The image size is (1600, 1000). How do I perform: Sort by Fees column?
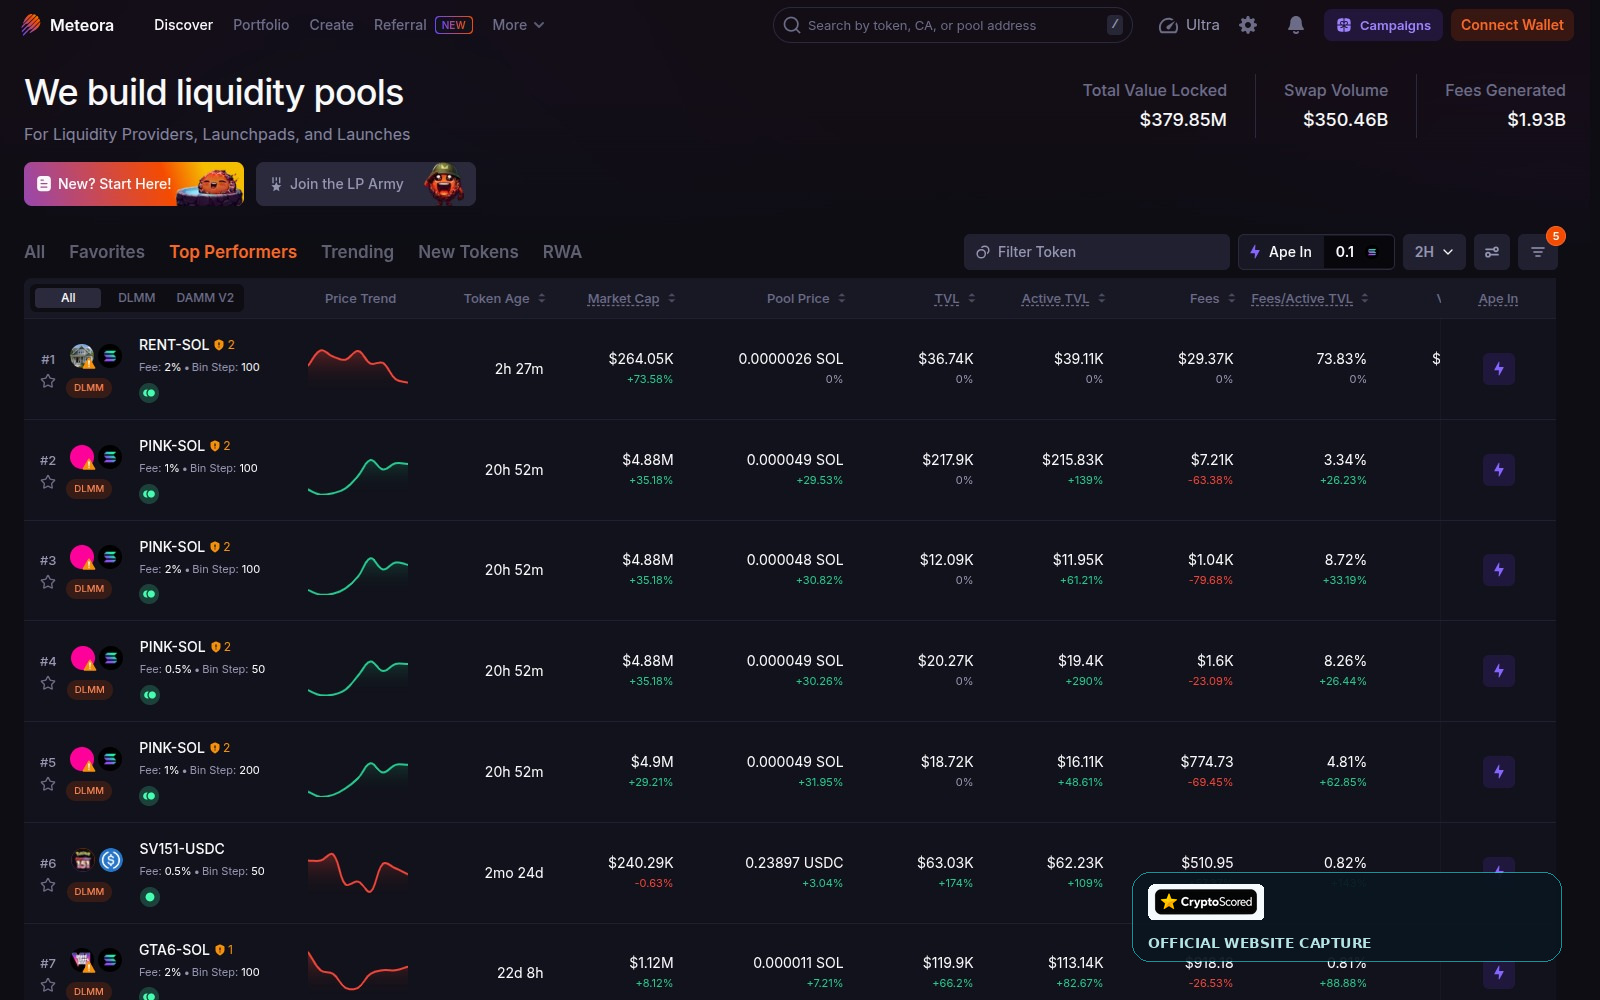1213,298
